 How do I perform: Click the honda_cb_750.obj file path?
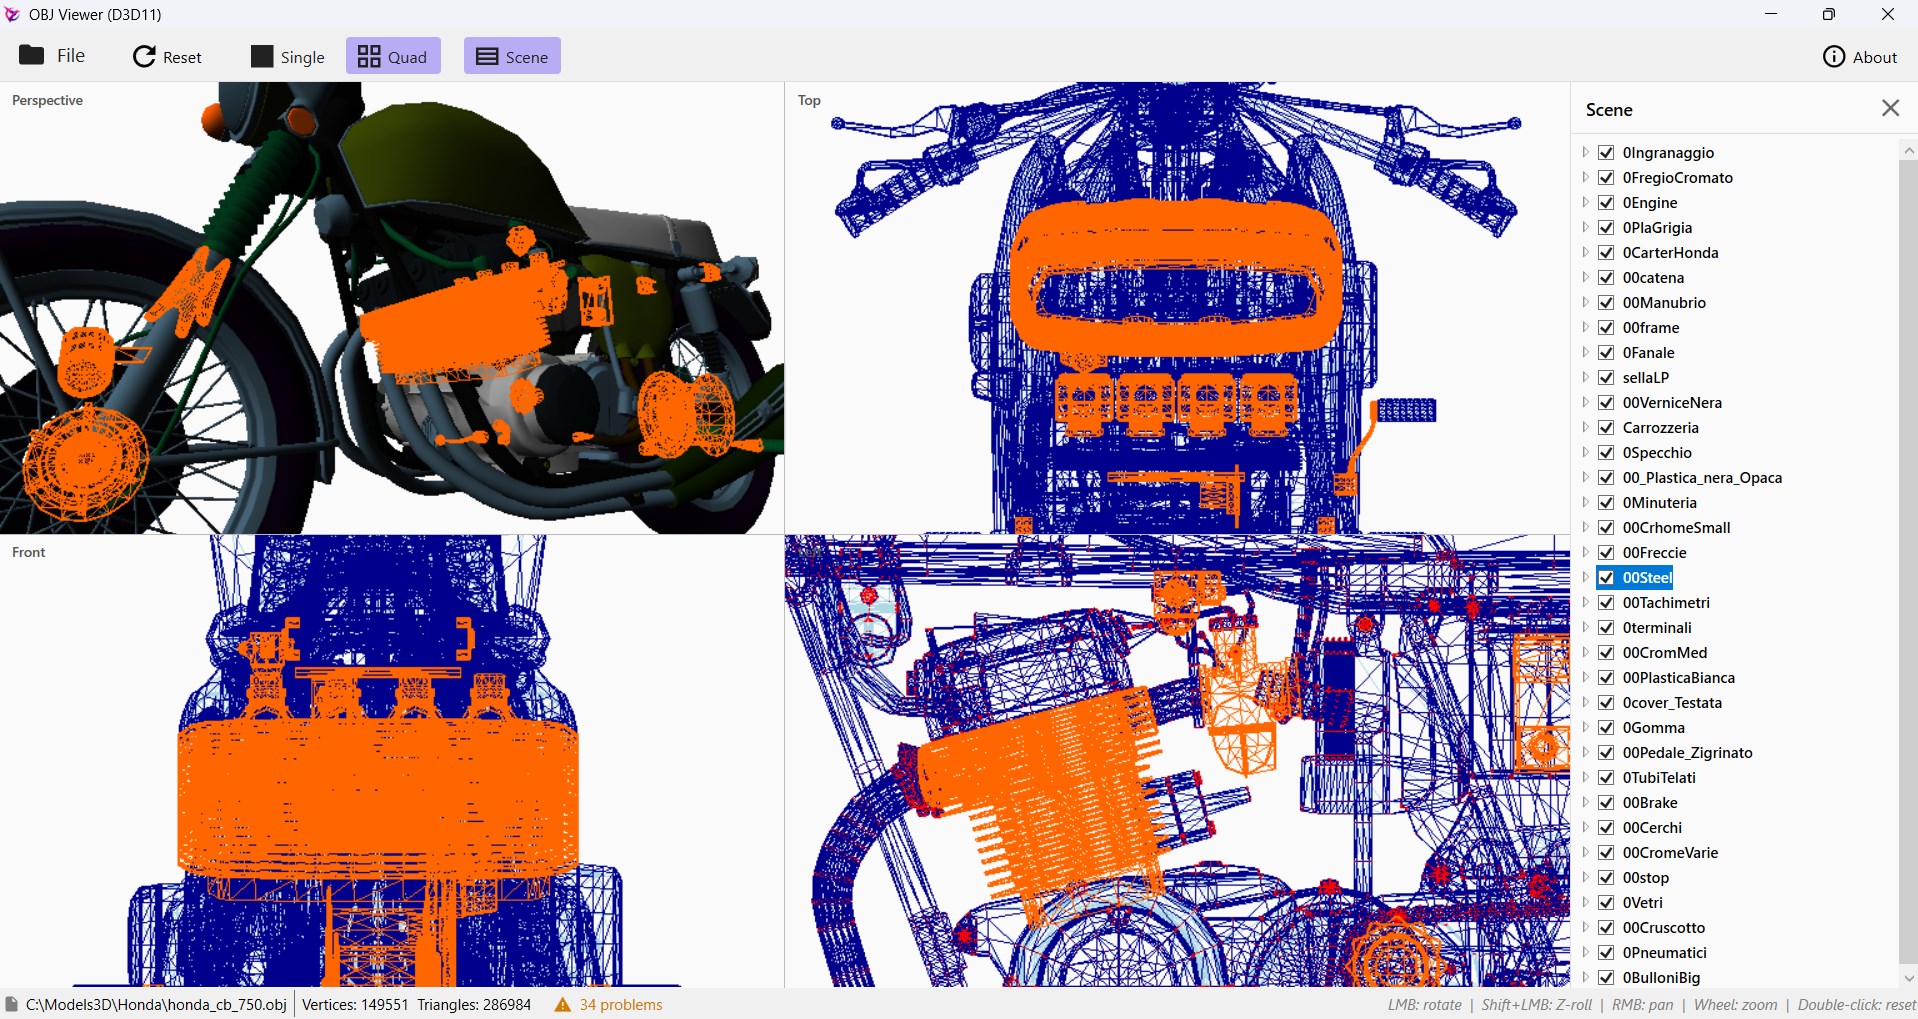pyautogui.click(x=156, y=1005)
